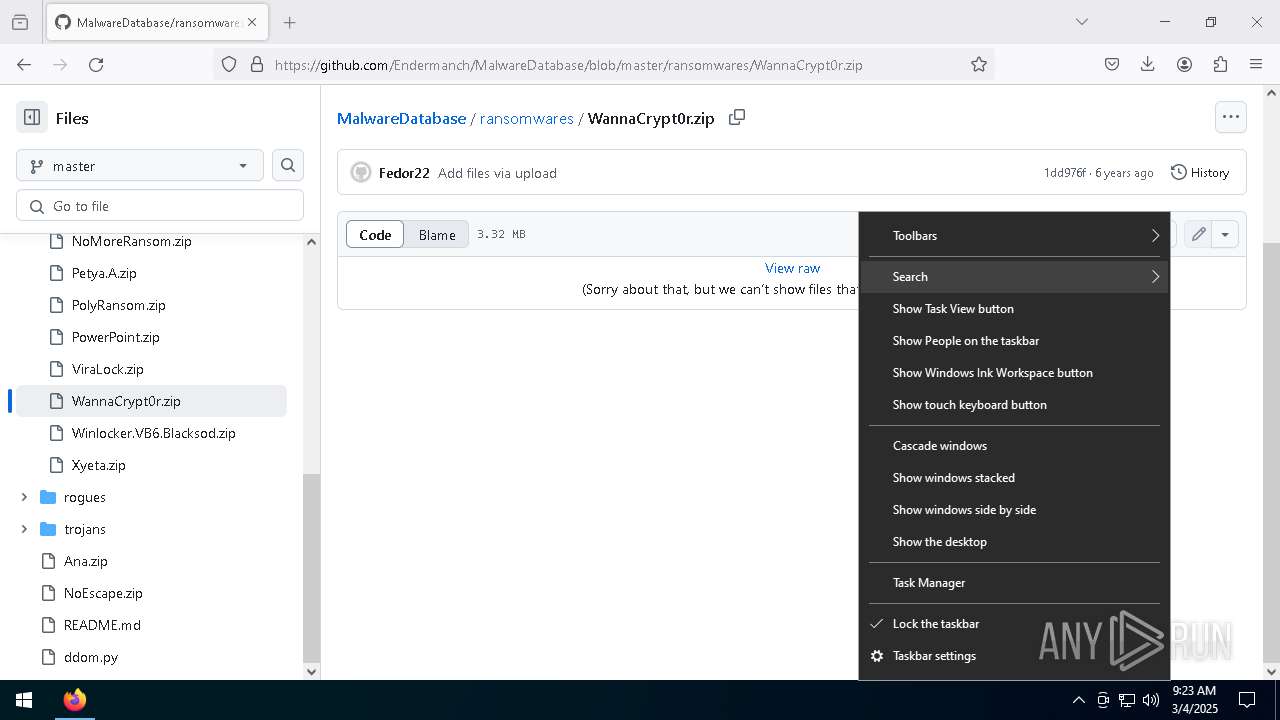Click Fedor22 author link

[x=404, y=173]
